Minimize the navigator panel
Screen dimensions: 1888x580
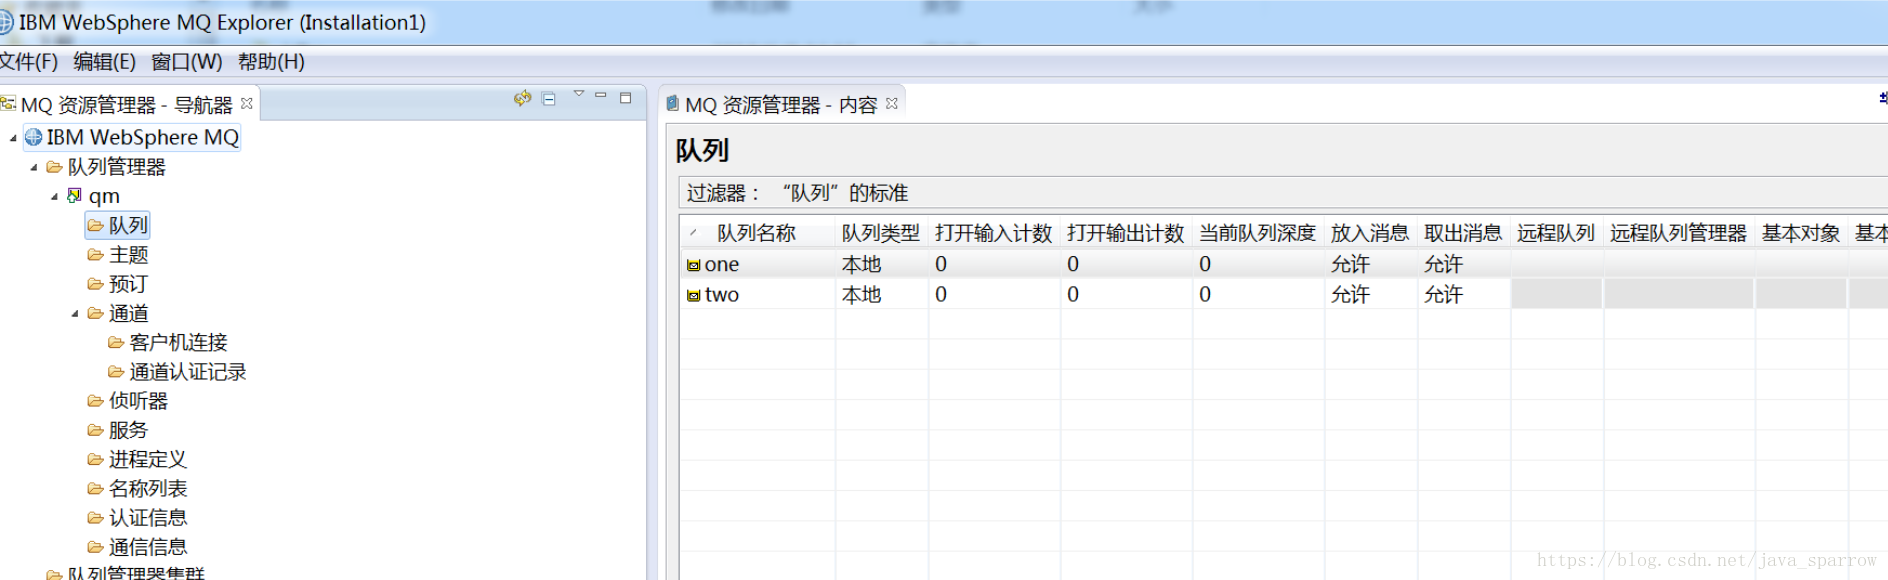[x=601, y=95]
